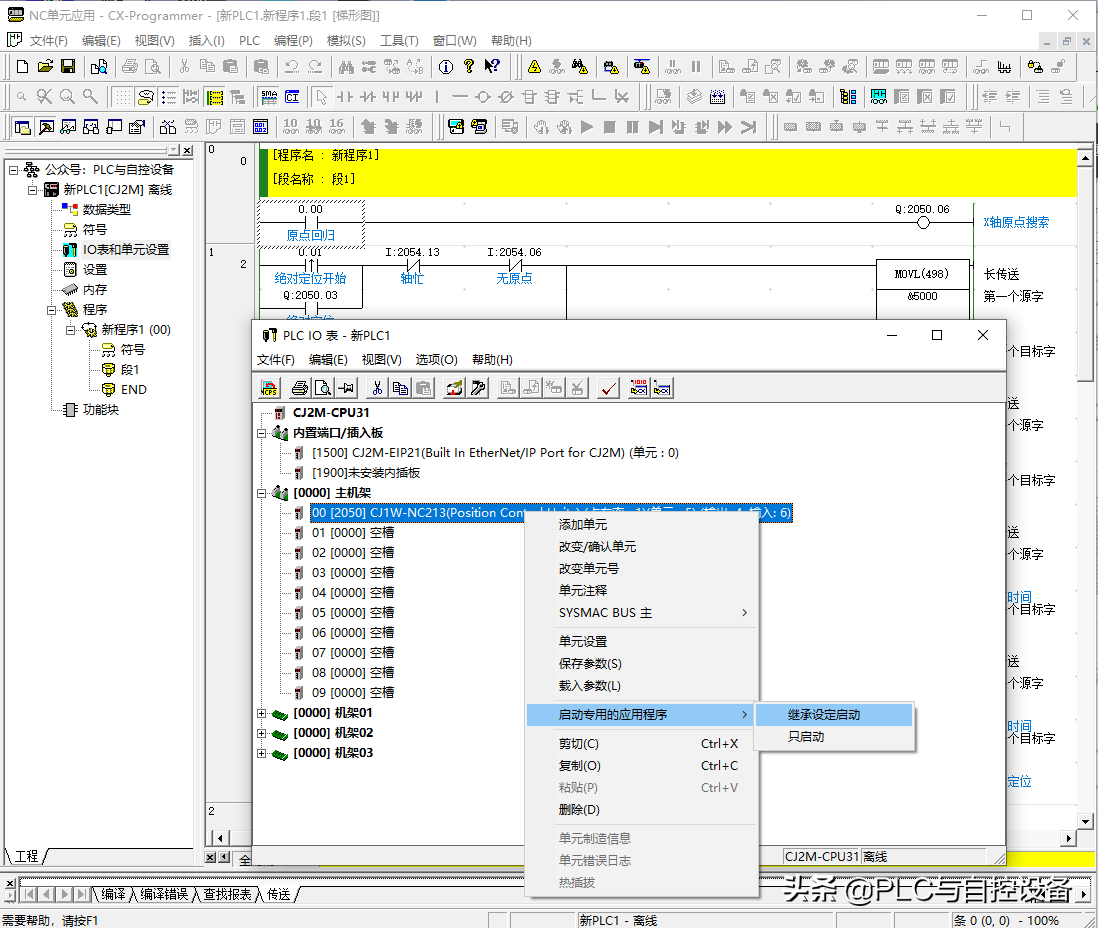
Task: Click the scissors Cut icon in IO table toolbar
Action: [377, 389]
